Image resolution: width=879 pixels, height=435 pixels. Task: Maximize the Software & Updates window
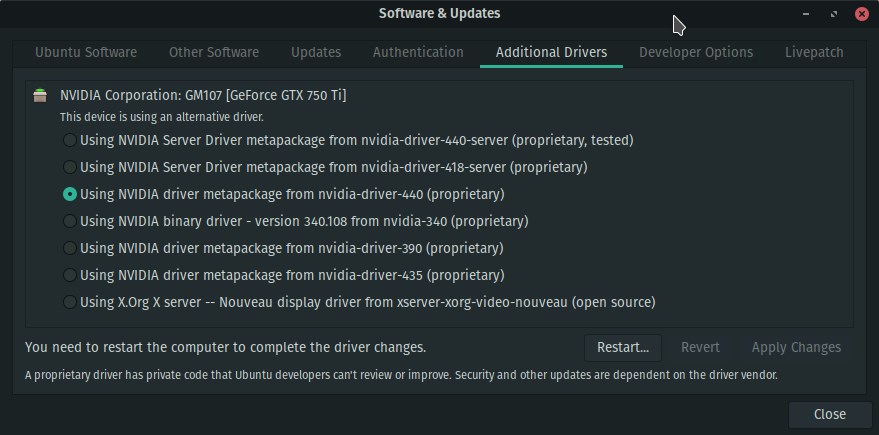click(x=834, y=13)
